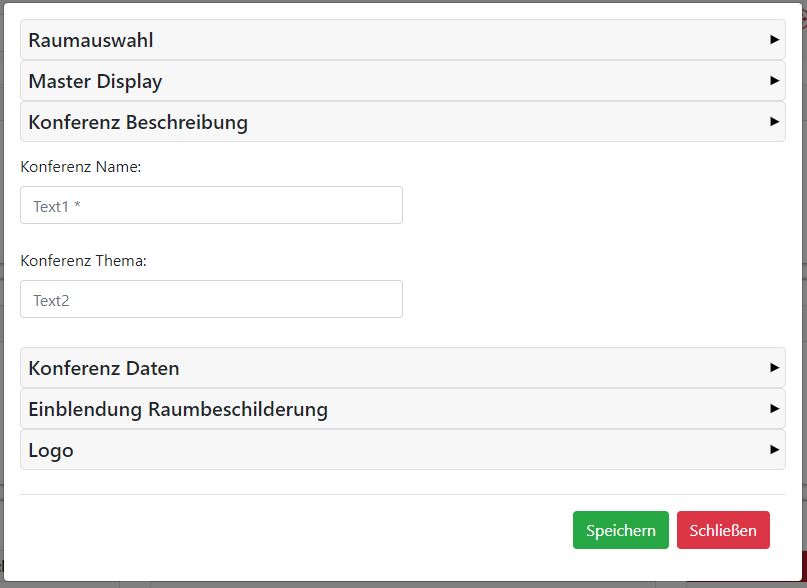Open the Konferenz Daten section
Image resolution: width=807 pixels, height=588 pixels.
pyautogui.click(x=104, y=369)
